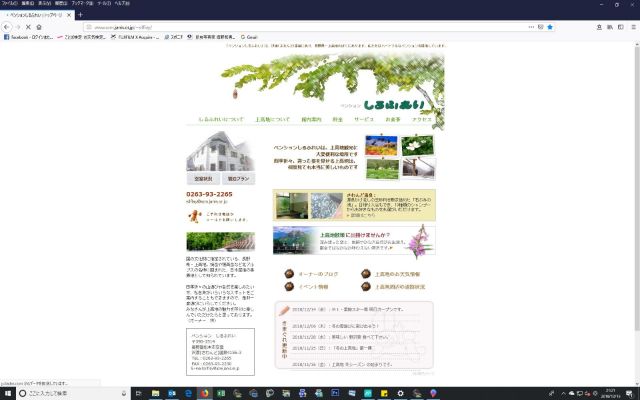The height and width of the screenshot is (400, 640).
Task: Click the 空室状況 button under building photo
Action: [201, 178]
